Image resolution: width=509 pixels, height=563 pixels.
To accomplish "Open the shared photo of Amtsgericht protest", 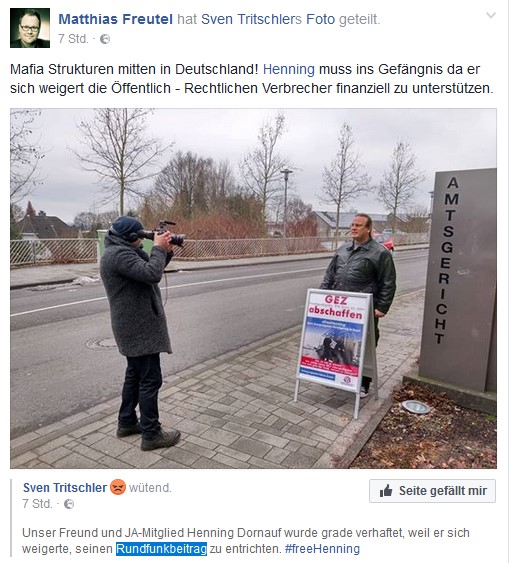I will 253,289.
